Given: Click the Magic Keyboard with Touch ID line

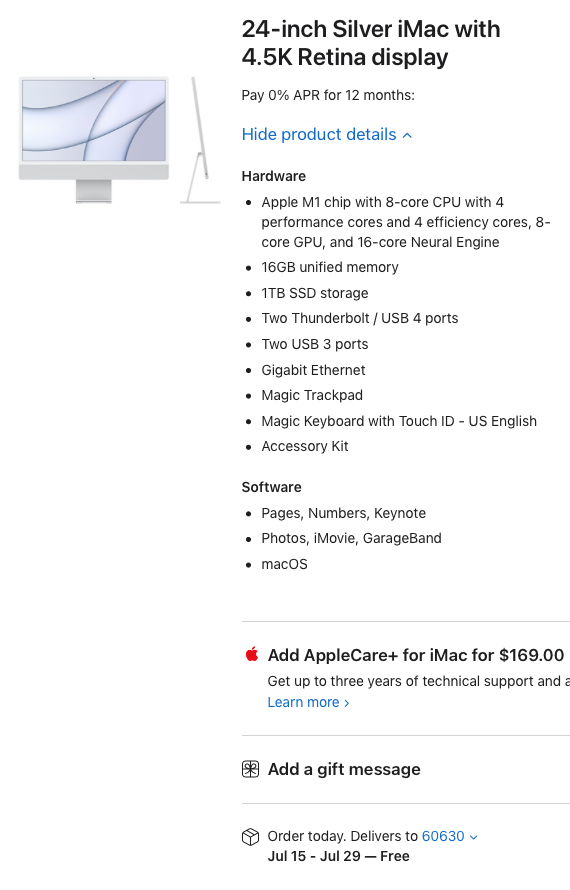Looking at the screenshot, I should [399, 421].
